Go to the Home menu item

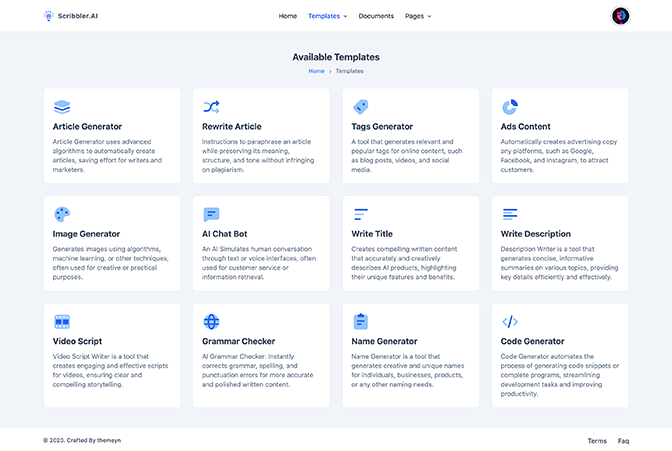point(288,16)
